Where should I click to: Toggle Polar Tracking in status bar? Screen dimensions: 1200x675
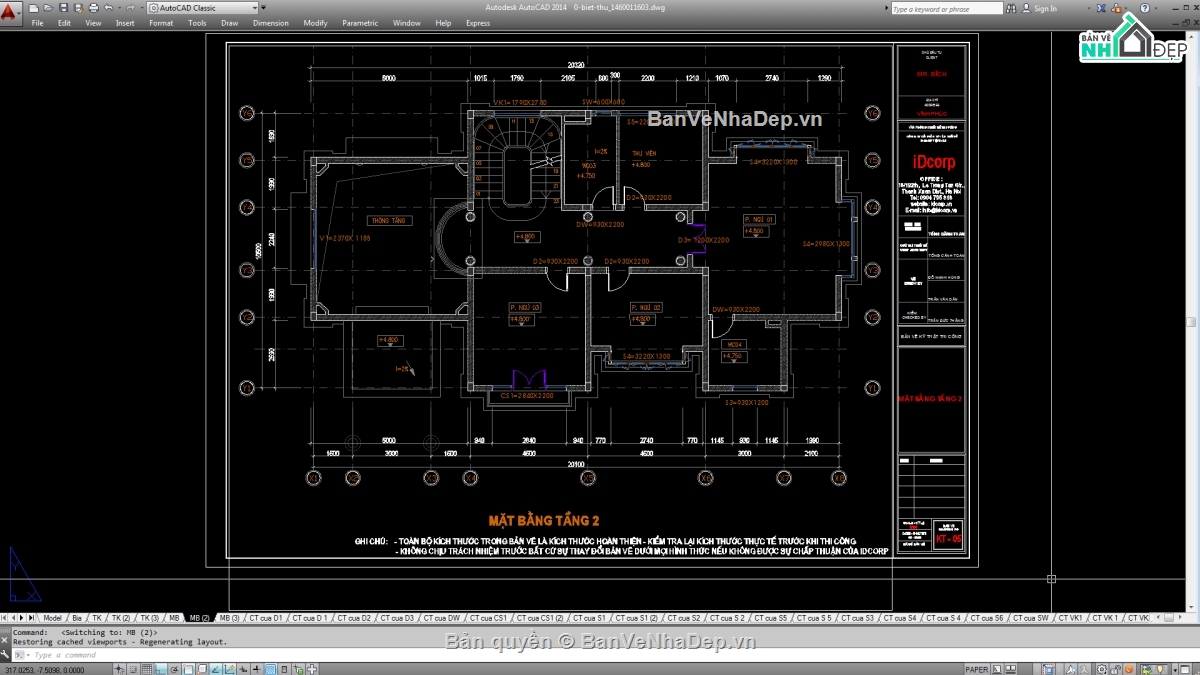pyautogui.click(x=174, y=669)
